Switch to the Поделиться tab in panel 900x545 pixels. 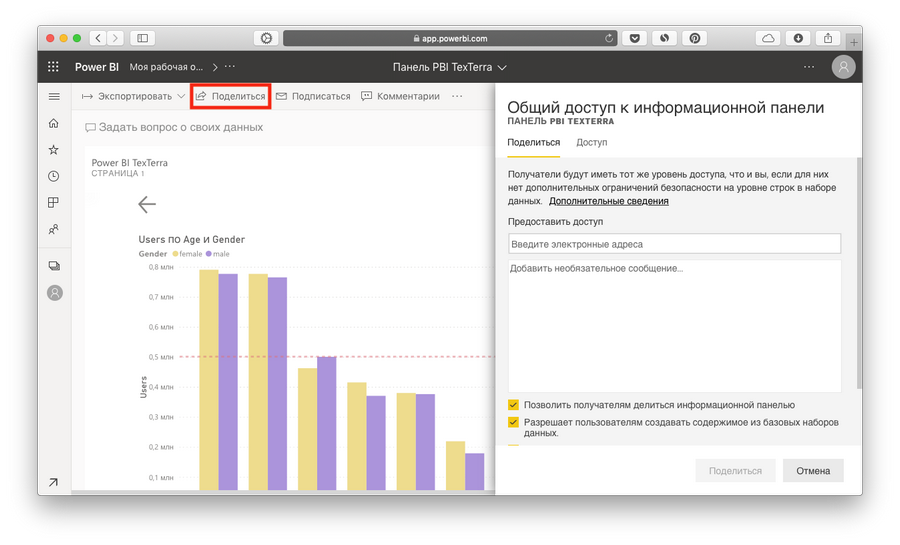click(533, 142)
